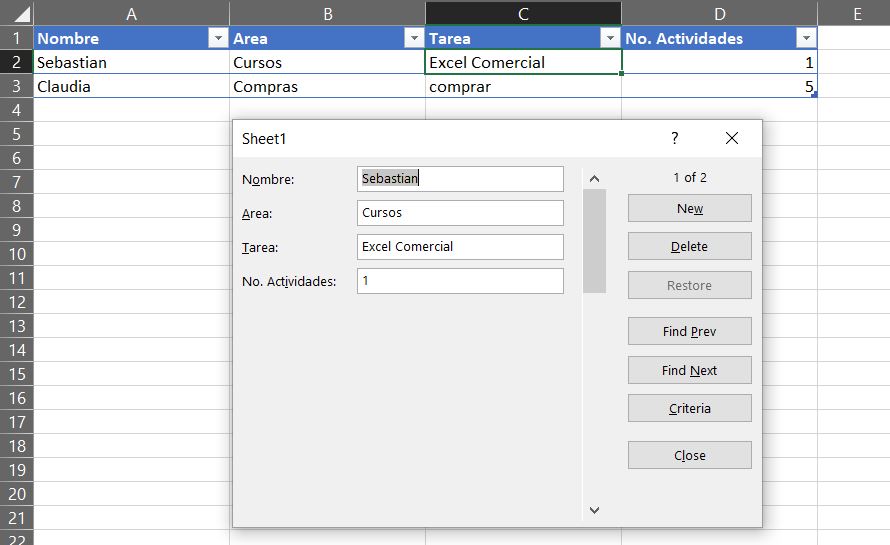Click the Find Next button

pyautogui.click(x=690, y=370)
